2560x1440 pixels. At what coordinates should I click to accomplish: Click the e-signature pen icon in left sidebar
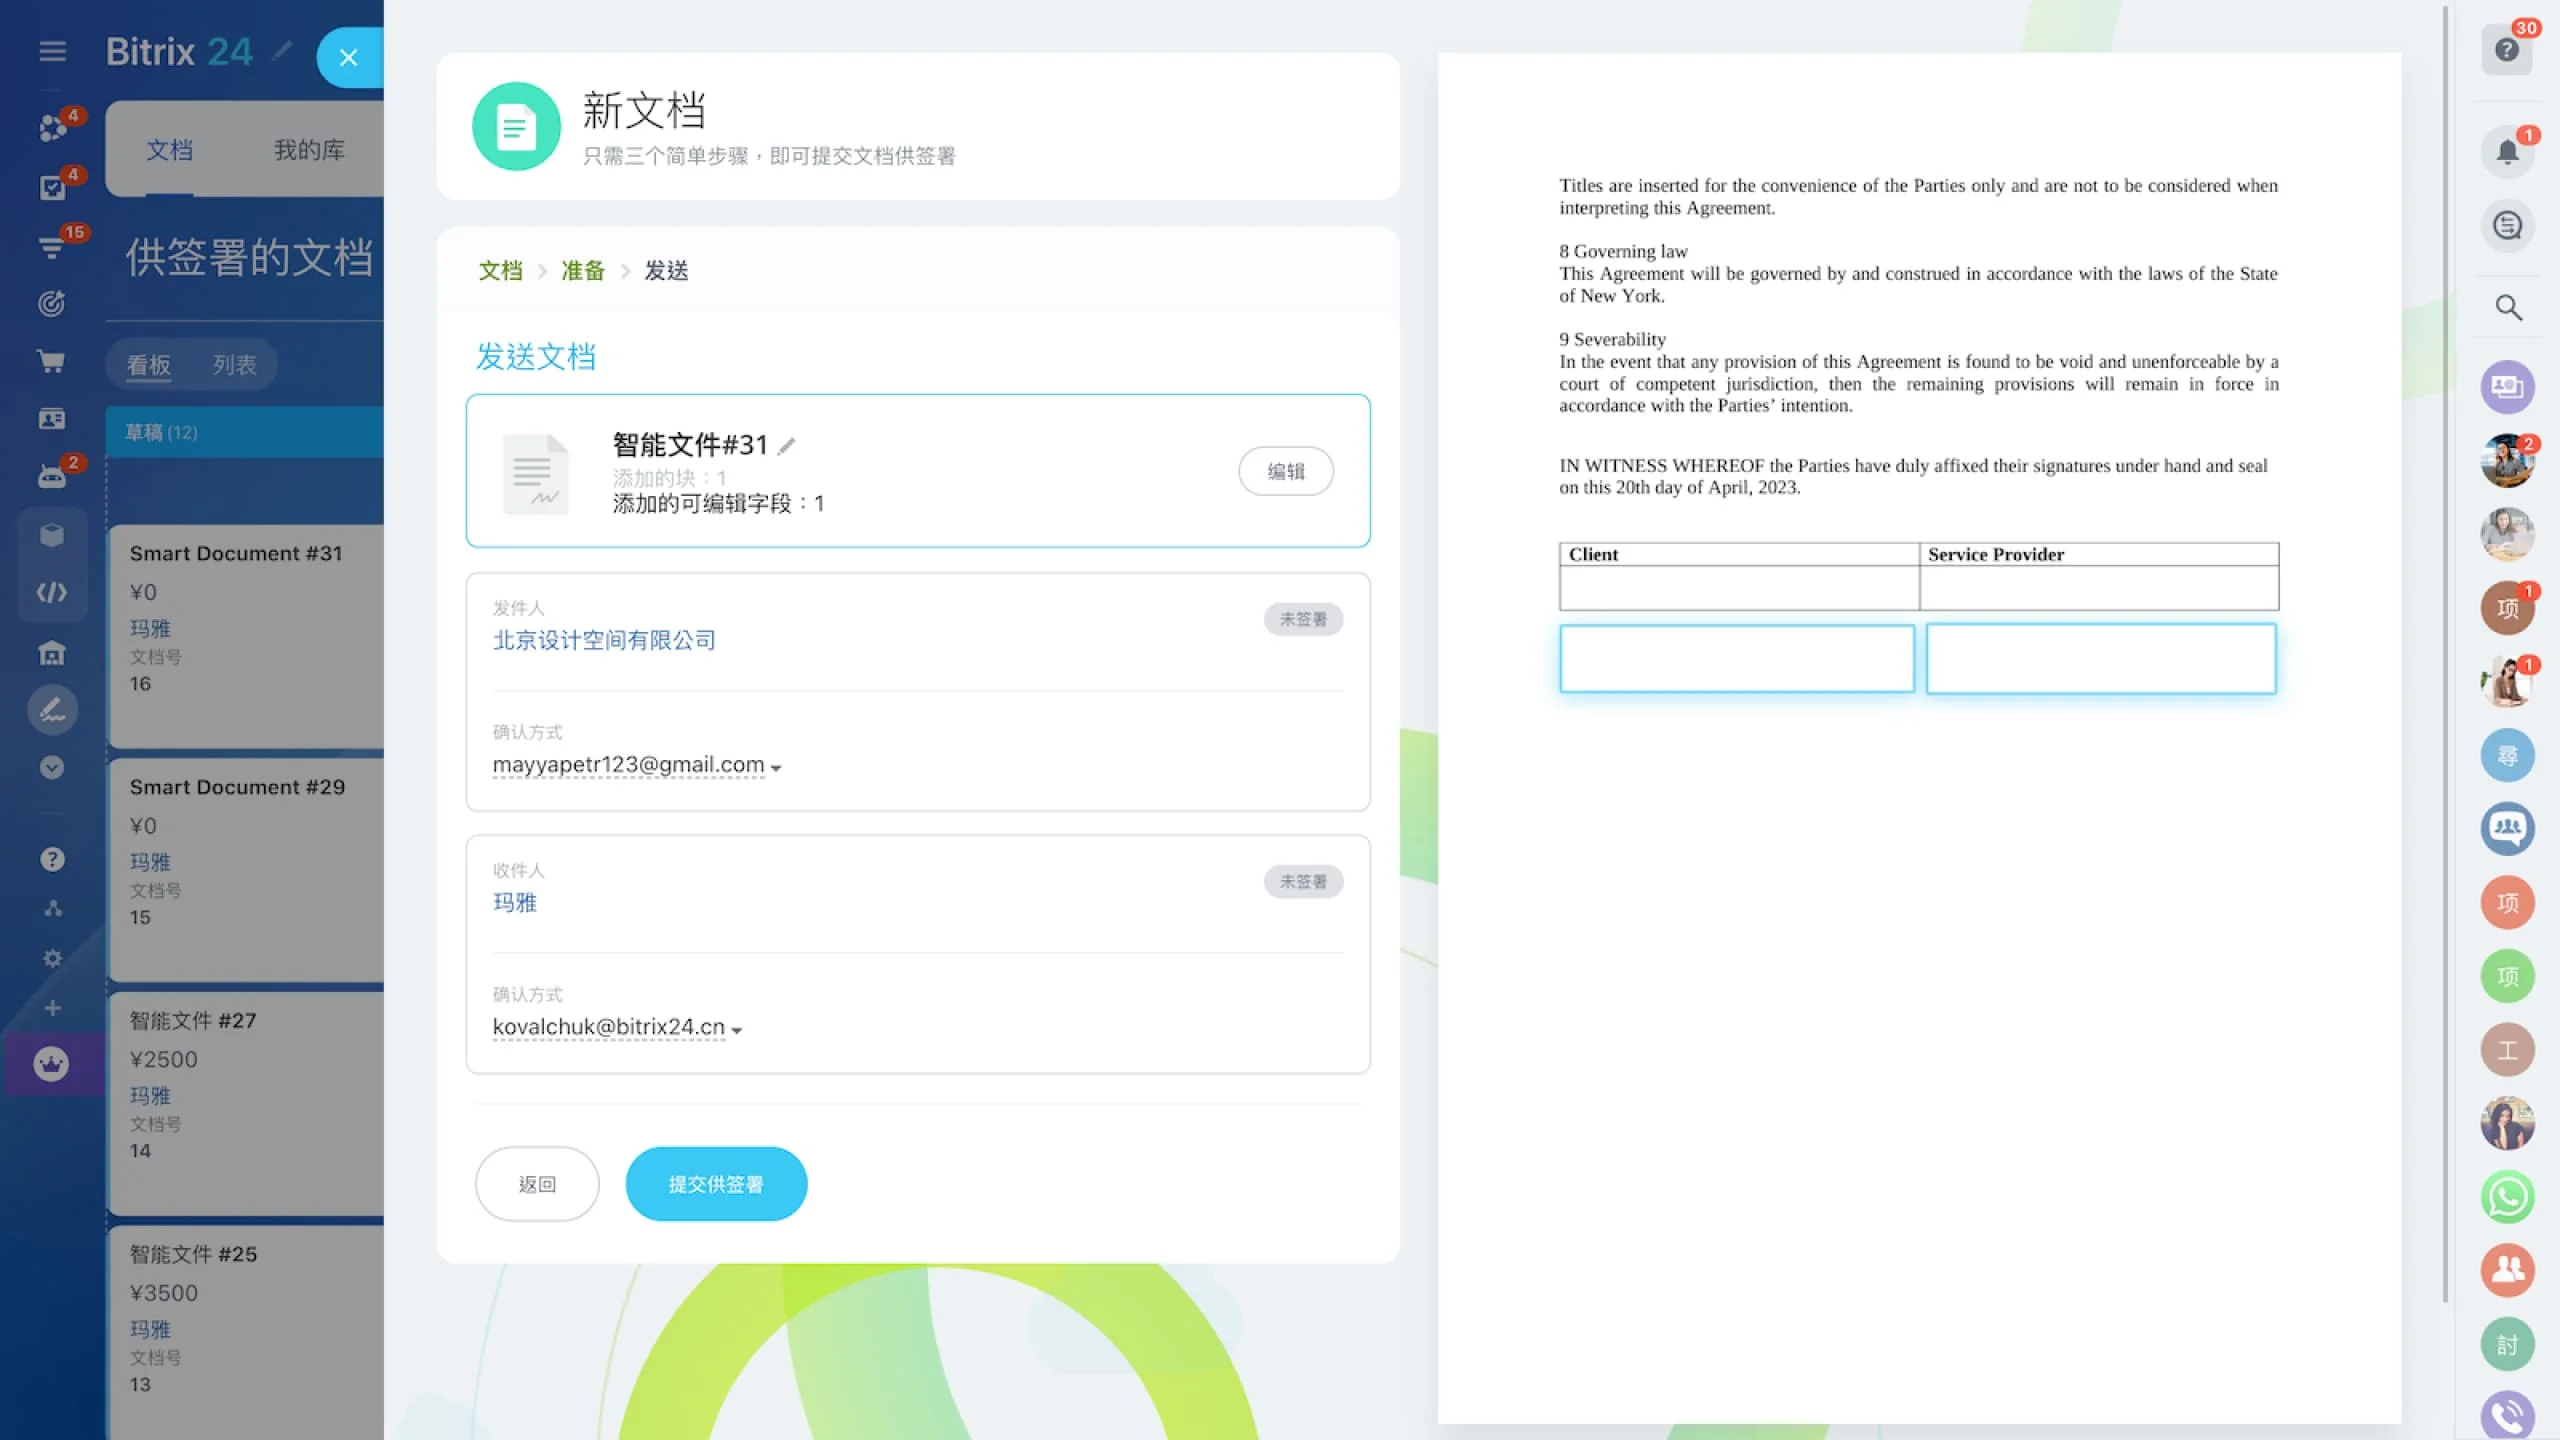[52, 710]
